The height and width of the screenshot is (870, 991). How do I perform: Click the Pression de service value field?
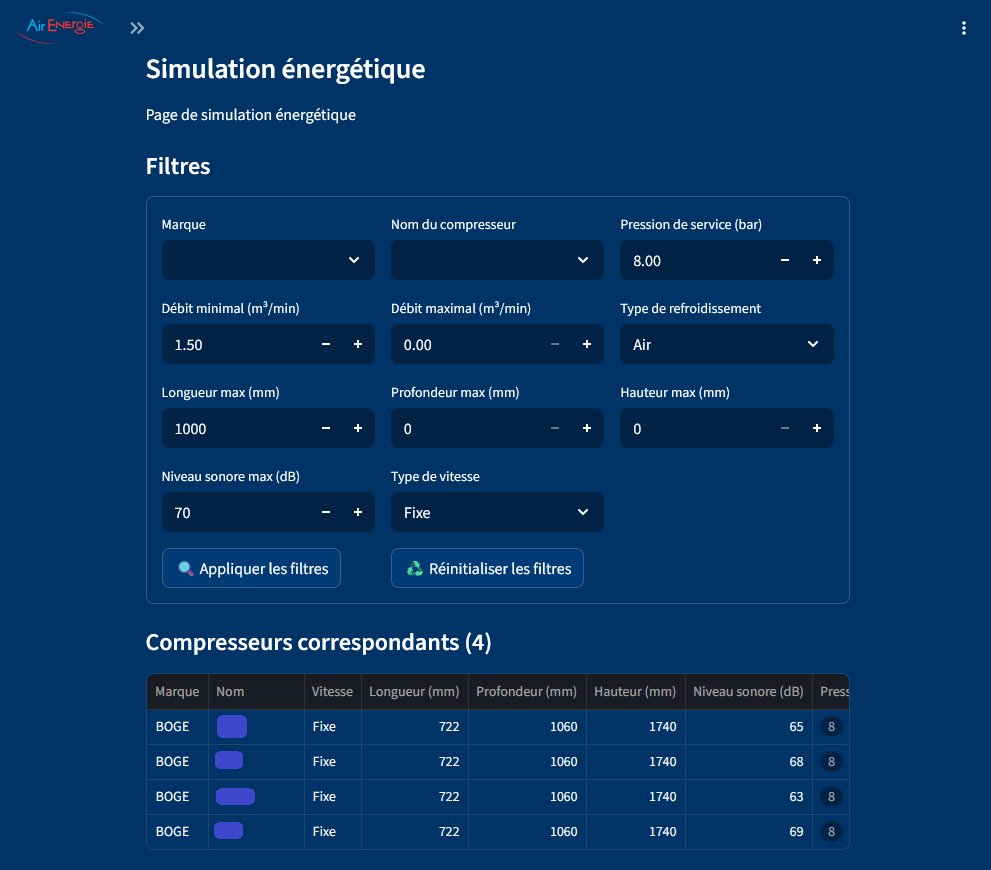tap(694, 260)
